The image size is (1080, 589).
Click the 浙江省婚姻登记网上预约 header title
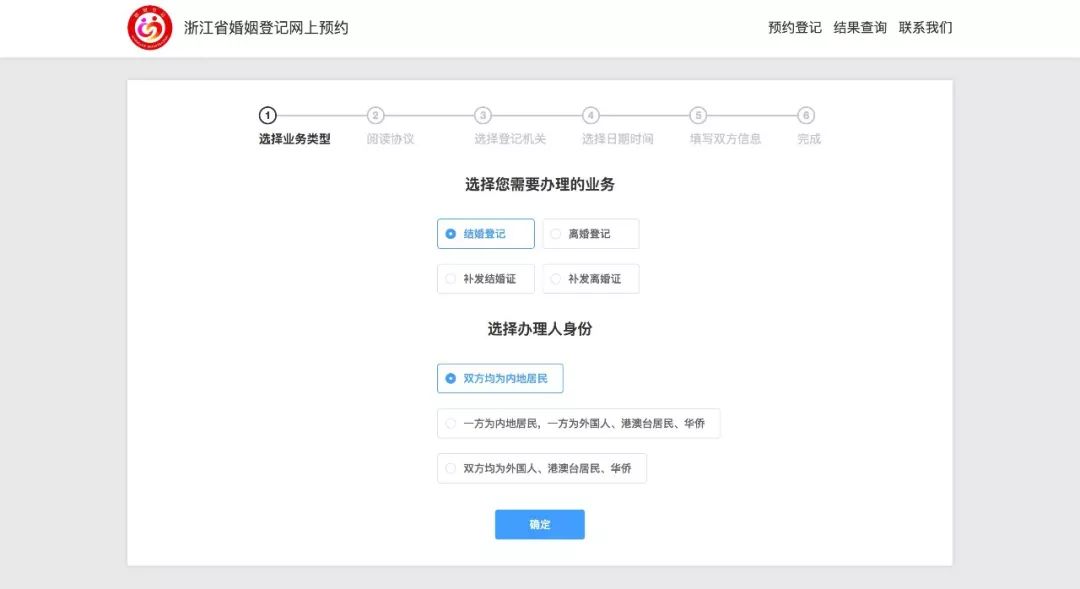click(x=266, y=28)
